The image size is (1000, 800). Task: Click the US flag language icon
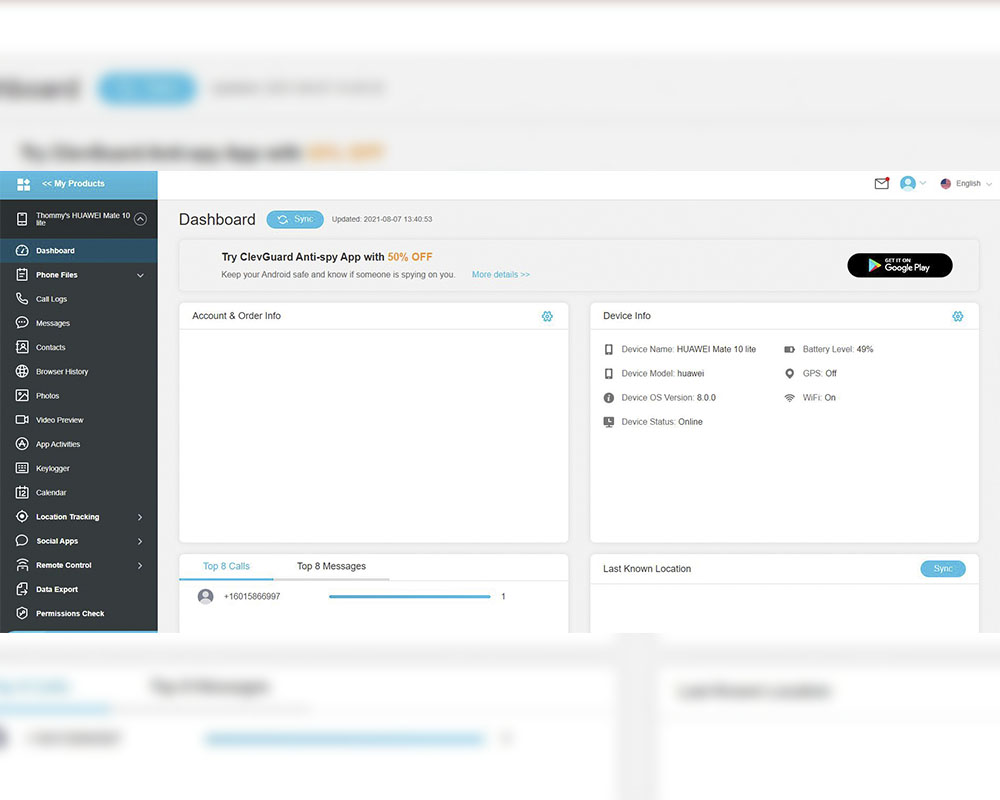click(x=946, y=184)
